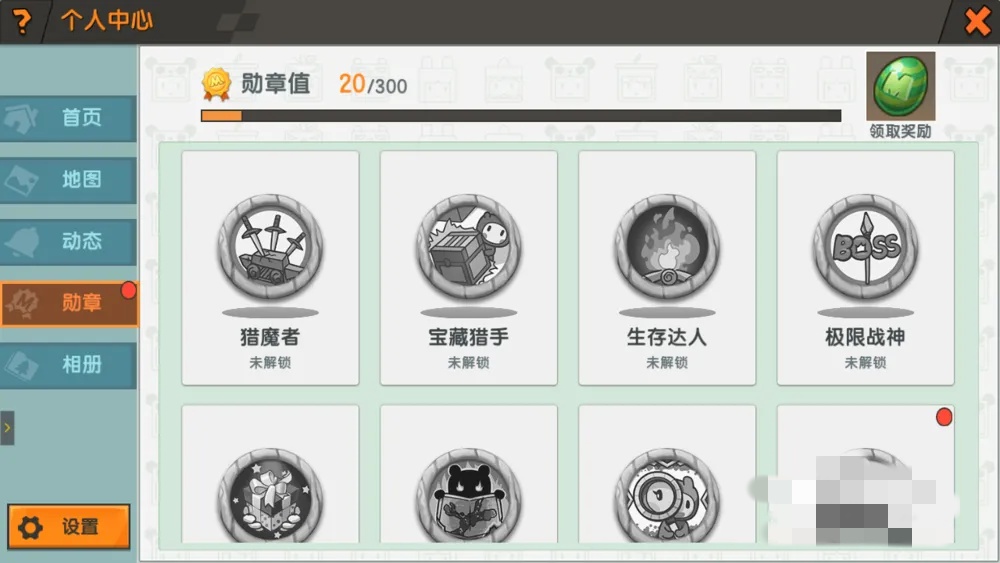This screenshot has width=1000, height=563.
Task: Expand the sidebar arrow chevron
Action: [x=7, y=428]
